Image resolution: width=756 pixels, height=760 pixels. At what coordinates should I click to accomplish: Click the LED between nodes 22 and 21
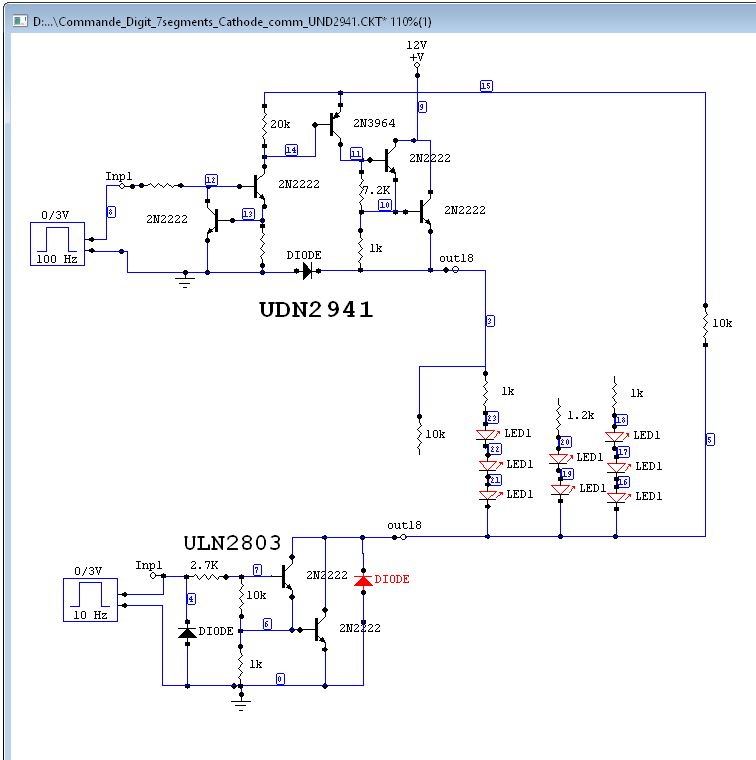coord(488,465)
